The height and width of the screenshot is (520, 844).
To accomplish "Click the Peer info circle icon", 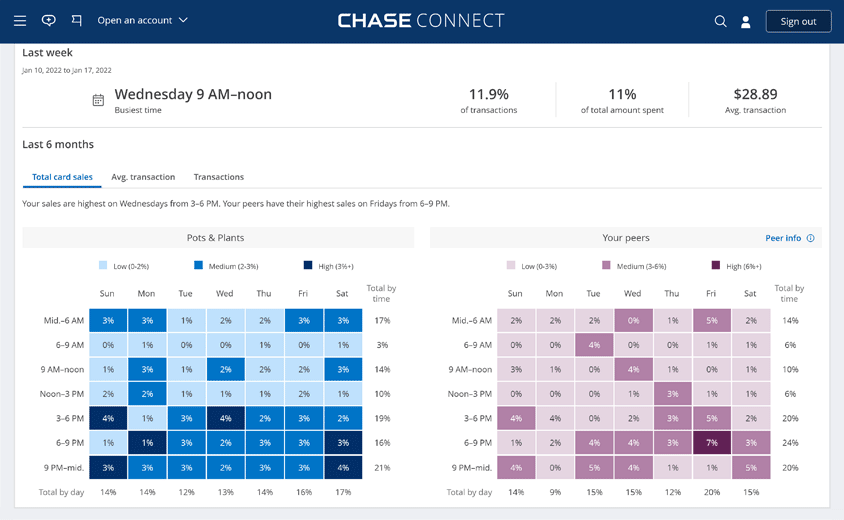I will point(810,238).
